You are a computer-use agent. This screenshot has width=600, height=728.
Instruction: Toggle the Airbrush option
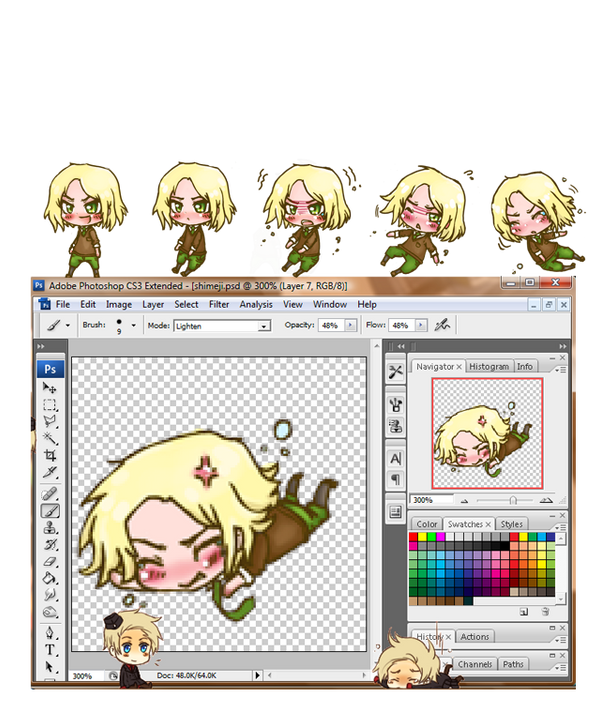pos(442,325)
